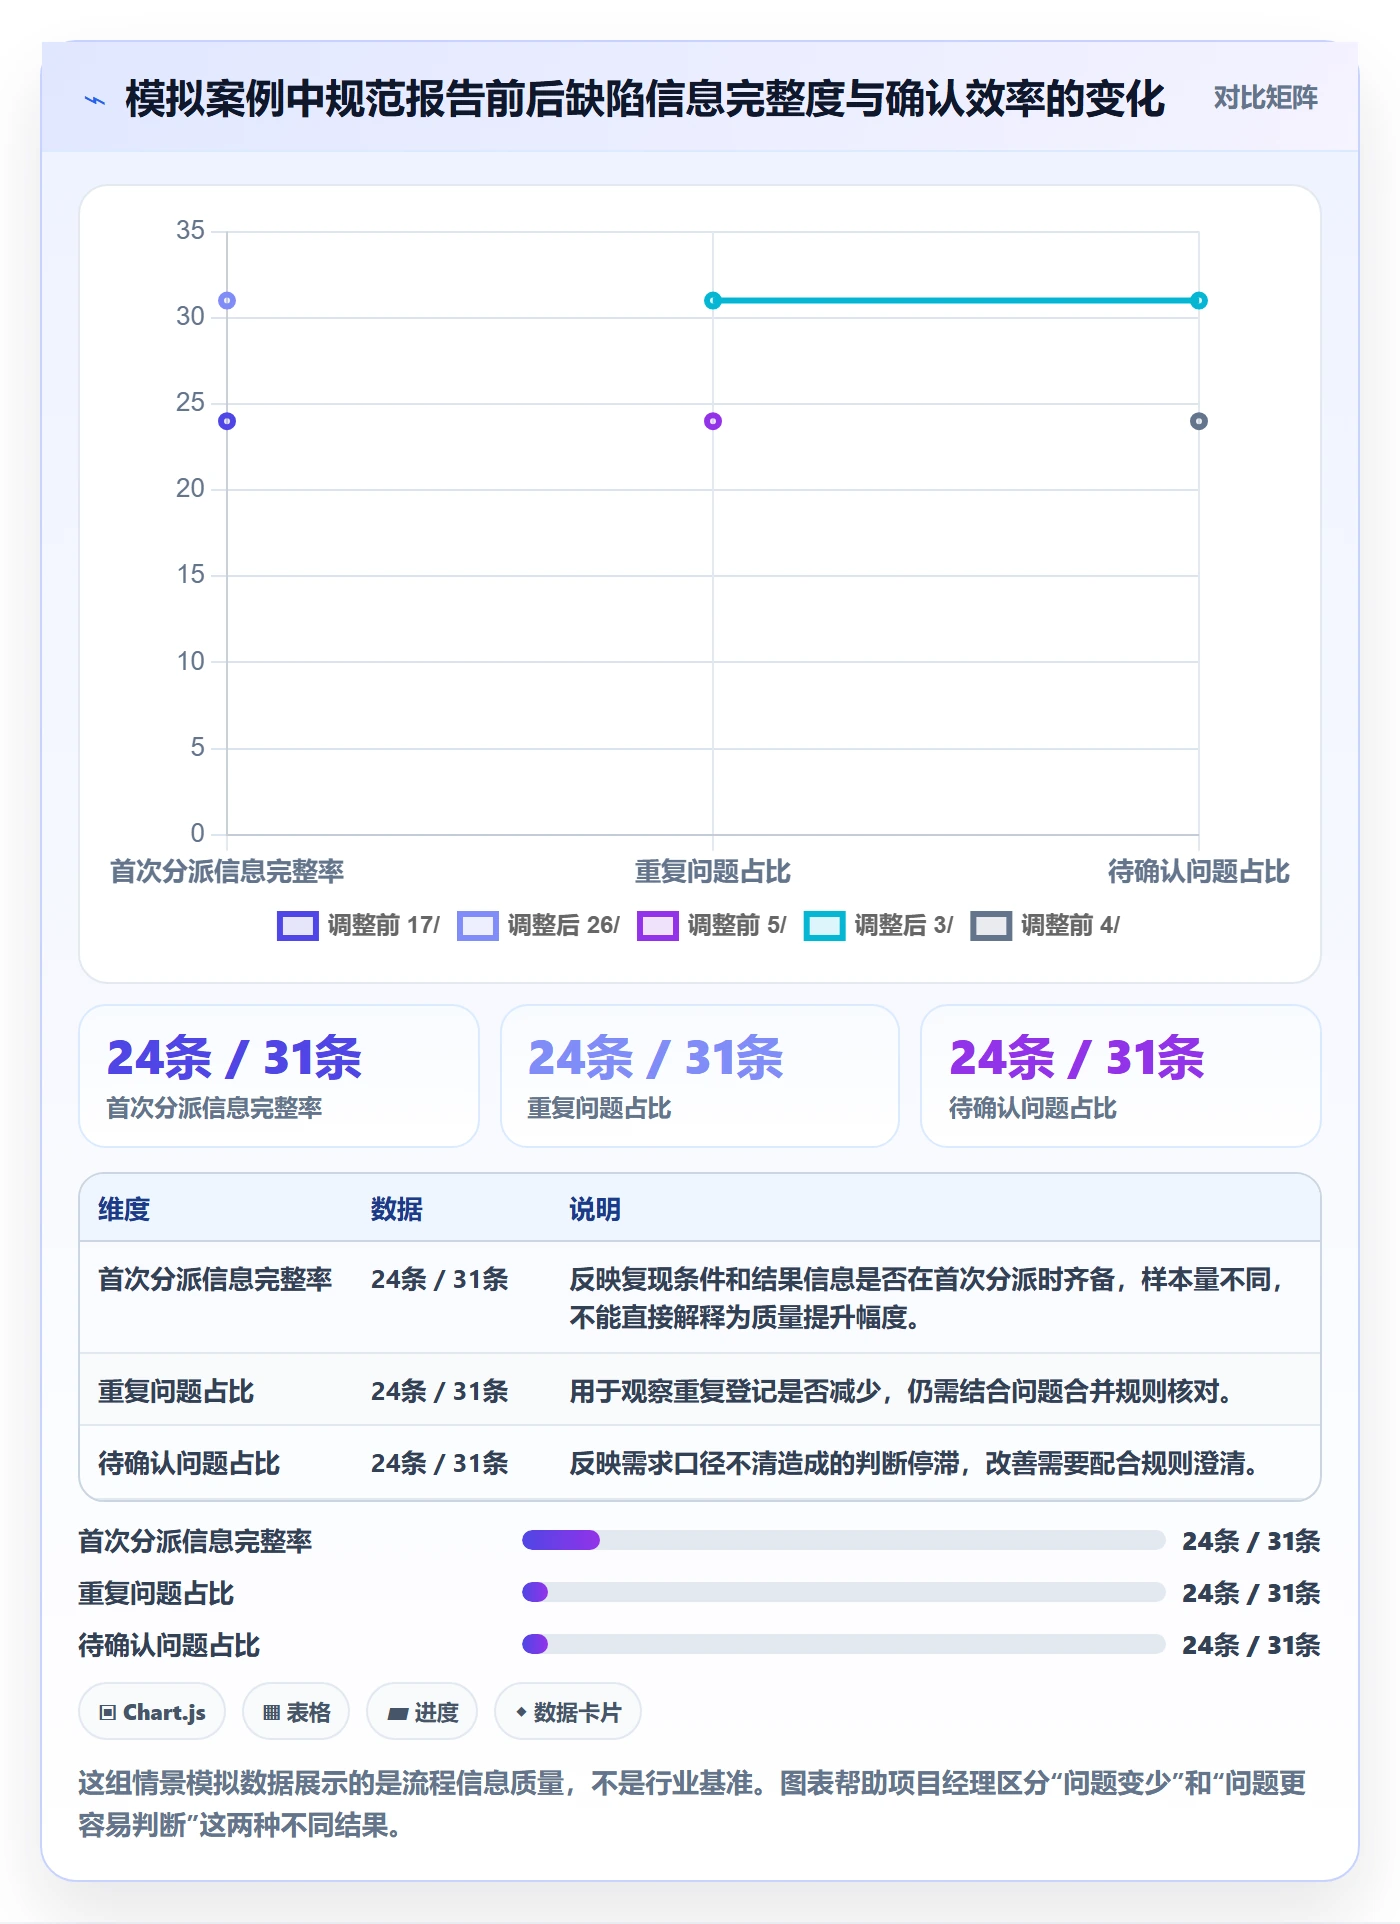1400x1924 pixels.
Task: Click the 首次分派信息完整率 progress bar
Action: coord(843,1540)
